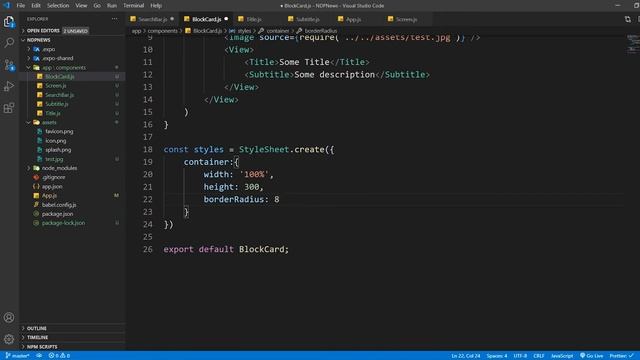Click Ln 22, Col 24 in status bar

pos(466,356)
